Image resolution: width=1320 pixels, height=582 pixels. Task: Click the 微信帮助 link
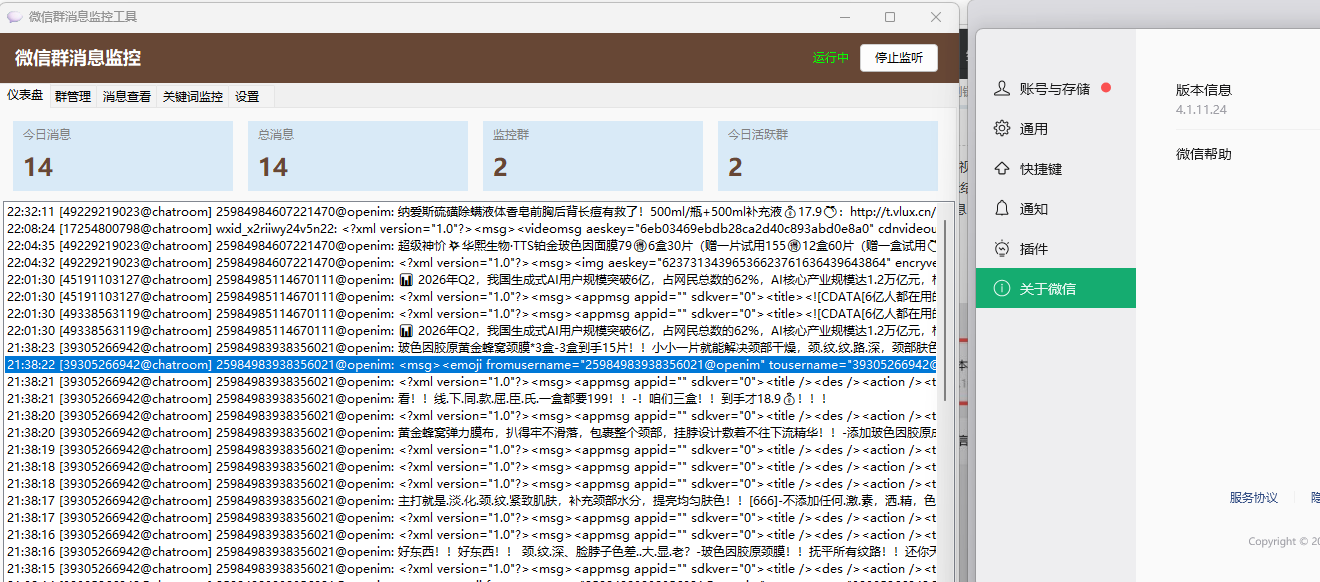[1204, 154]
